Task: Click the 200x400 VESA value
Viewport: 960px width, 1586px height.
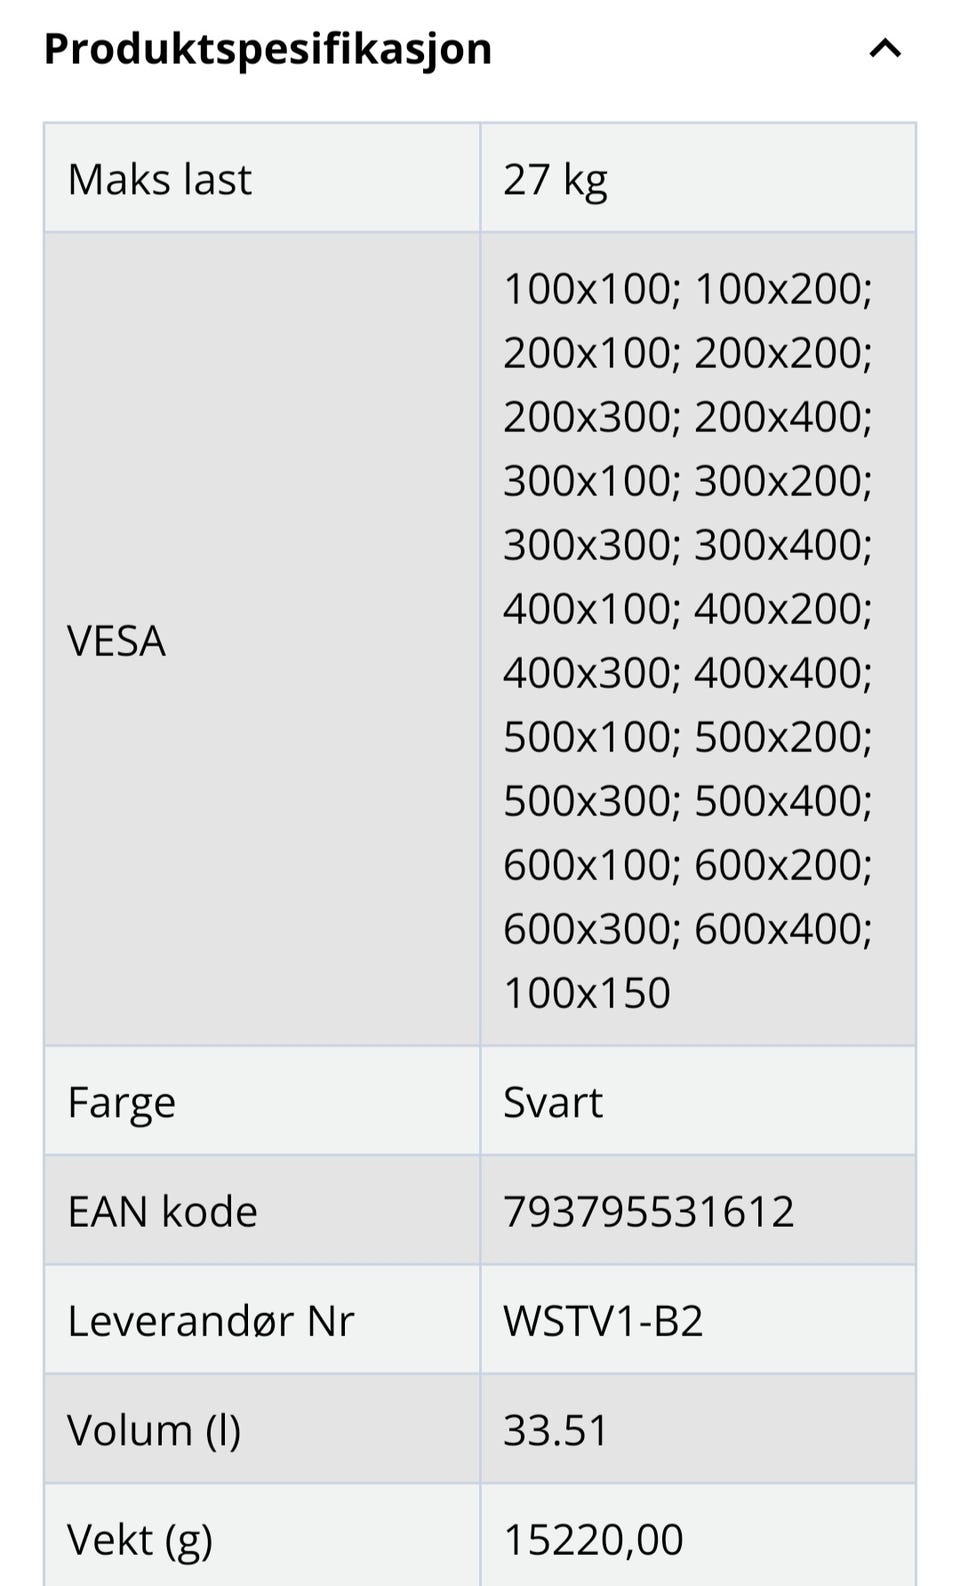Action: coord(778,417)
